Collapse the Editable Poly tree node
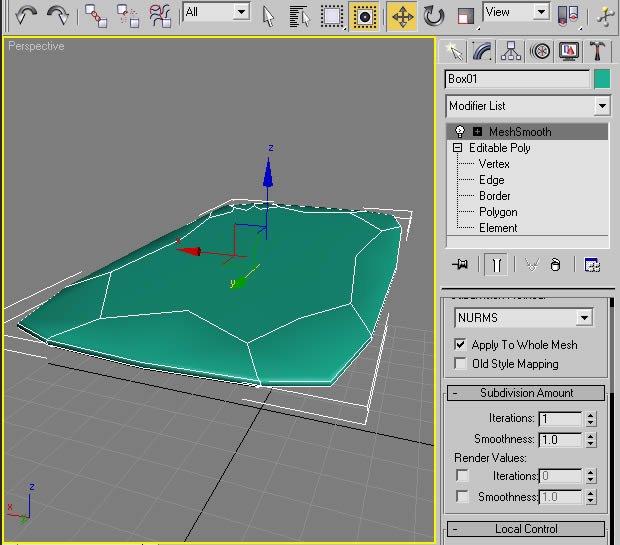Viewport: 620px width, 545px height. click(x=457, y=148)
